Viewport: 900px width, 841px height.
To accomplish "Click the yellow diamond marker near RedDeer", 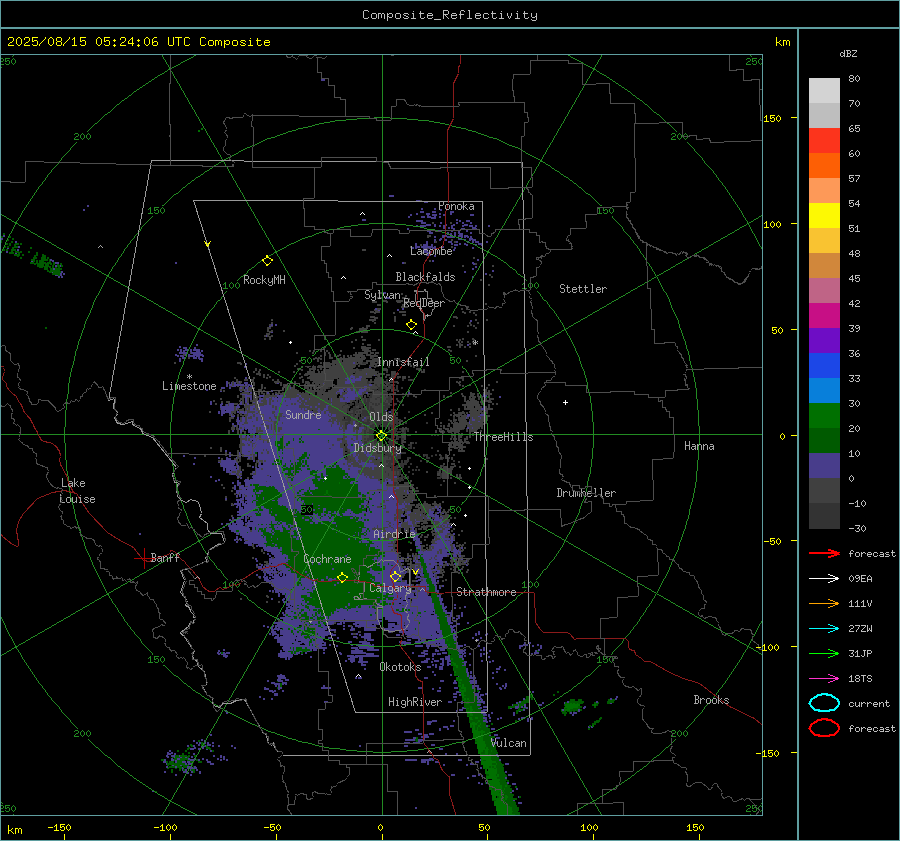I will tap(411, 325).
